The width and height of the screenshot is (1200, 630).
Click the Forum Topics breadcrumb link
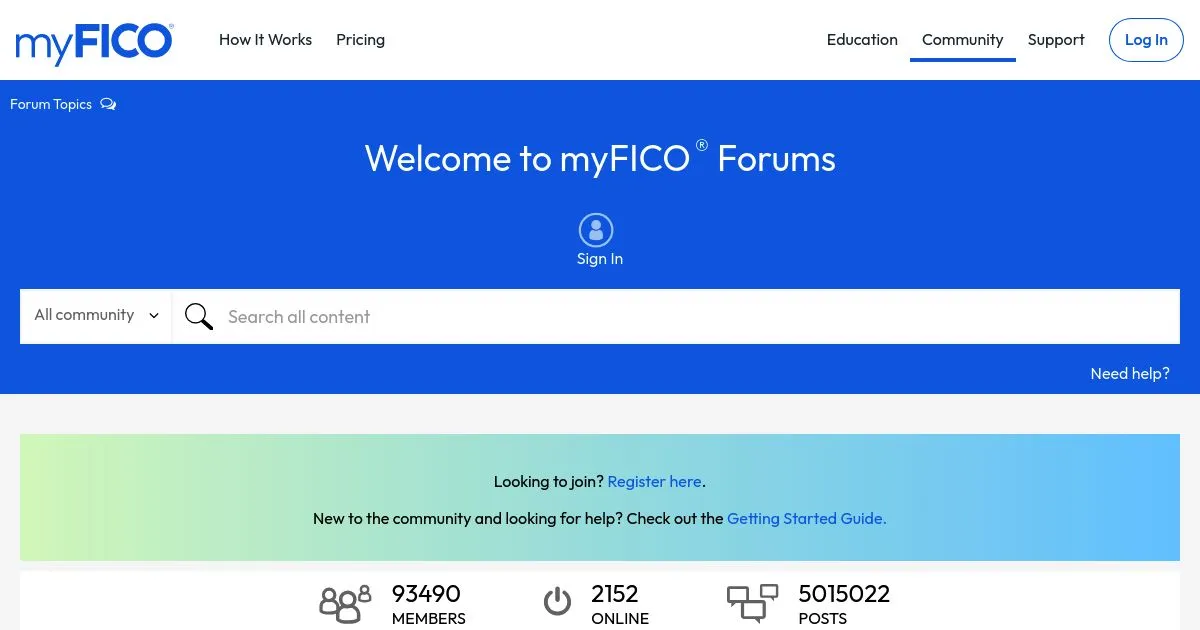[51, 104]
